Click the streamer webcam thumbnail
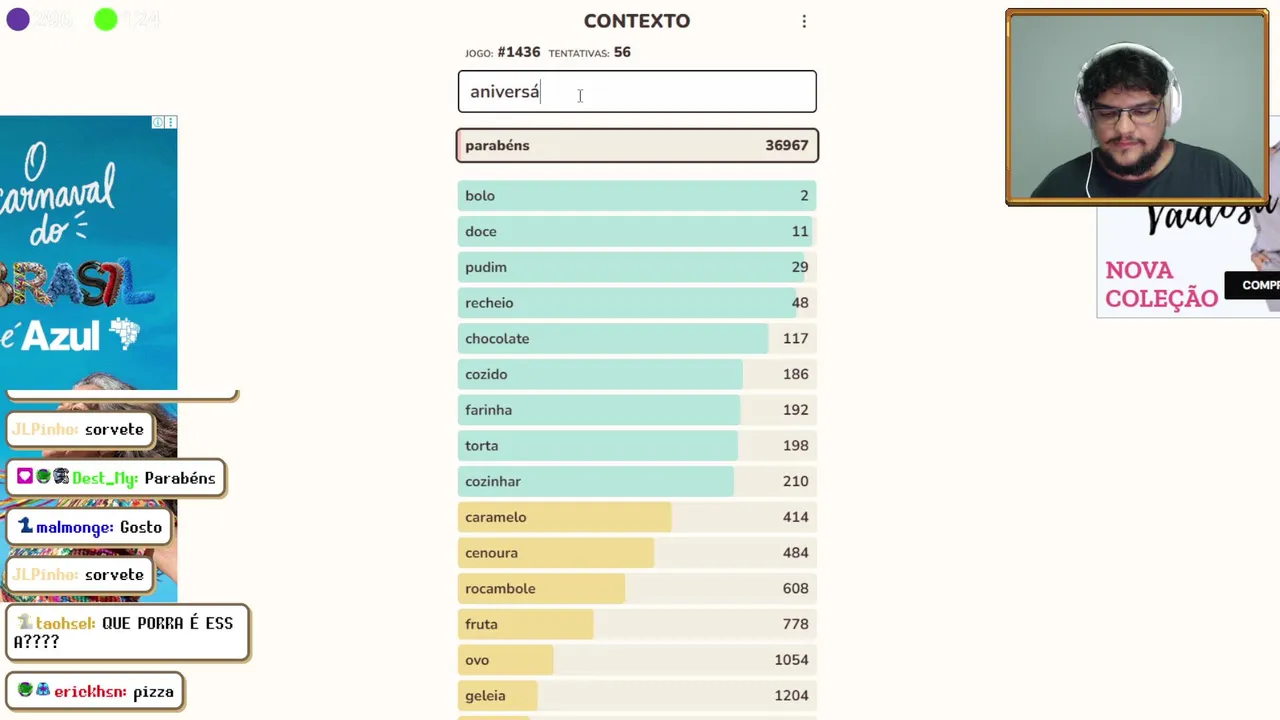The height and width of the screenshot is (720, 1280). point(1136,107)
